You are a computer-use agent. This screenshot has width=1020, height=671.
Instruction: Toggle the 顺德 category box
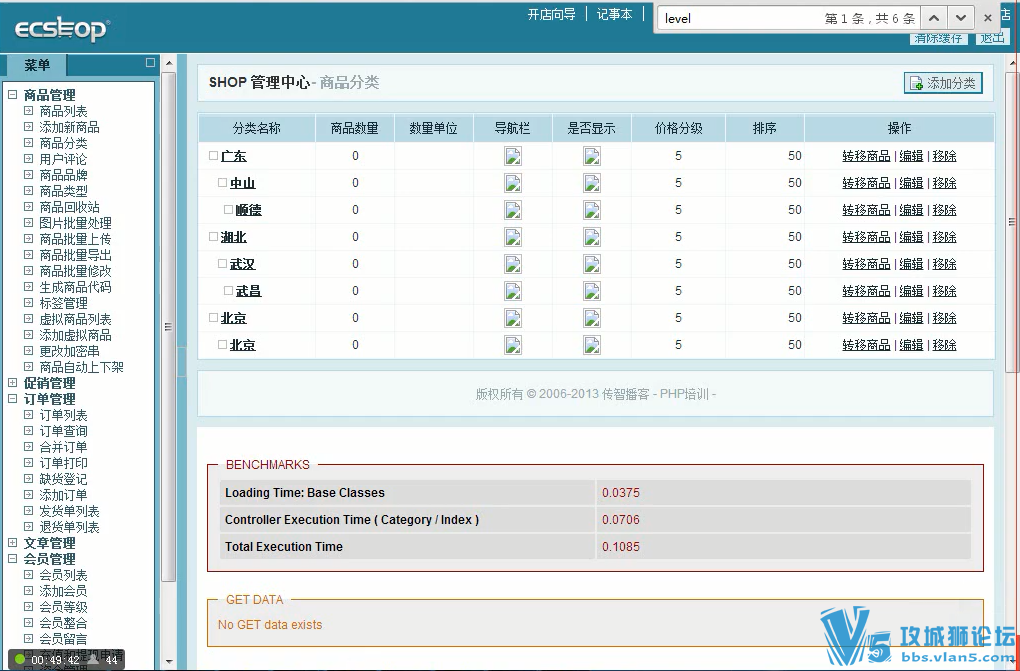pyautogui.click(x=228, y=210)
